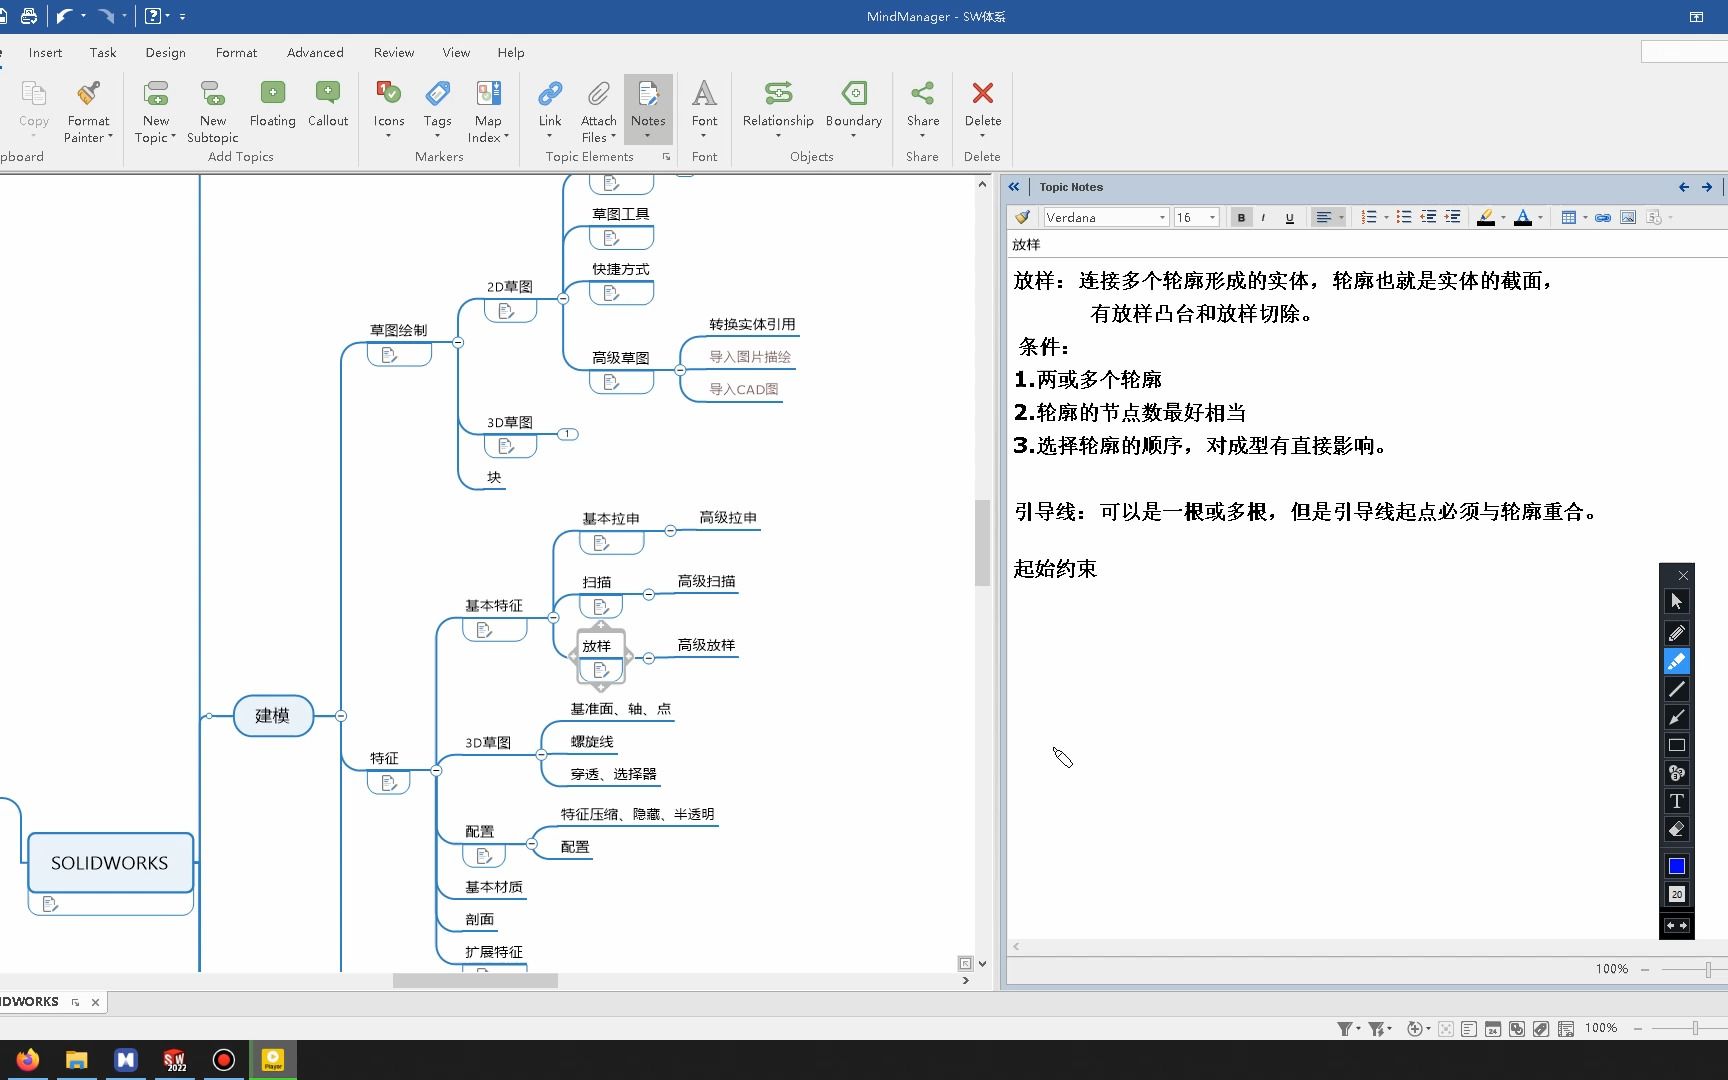Collapse the 特征 branch
The width and height of the screenshot is (1728, 1080).
(x=436, y=770)
